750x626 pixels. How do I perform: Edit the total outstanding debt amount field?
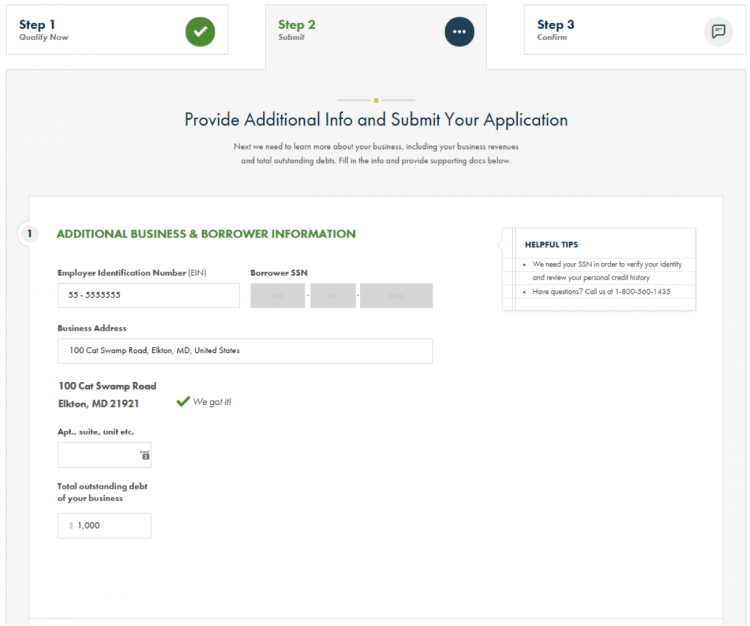[108, 526]
